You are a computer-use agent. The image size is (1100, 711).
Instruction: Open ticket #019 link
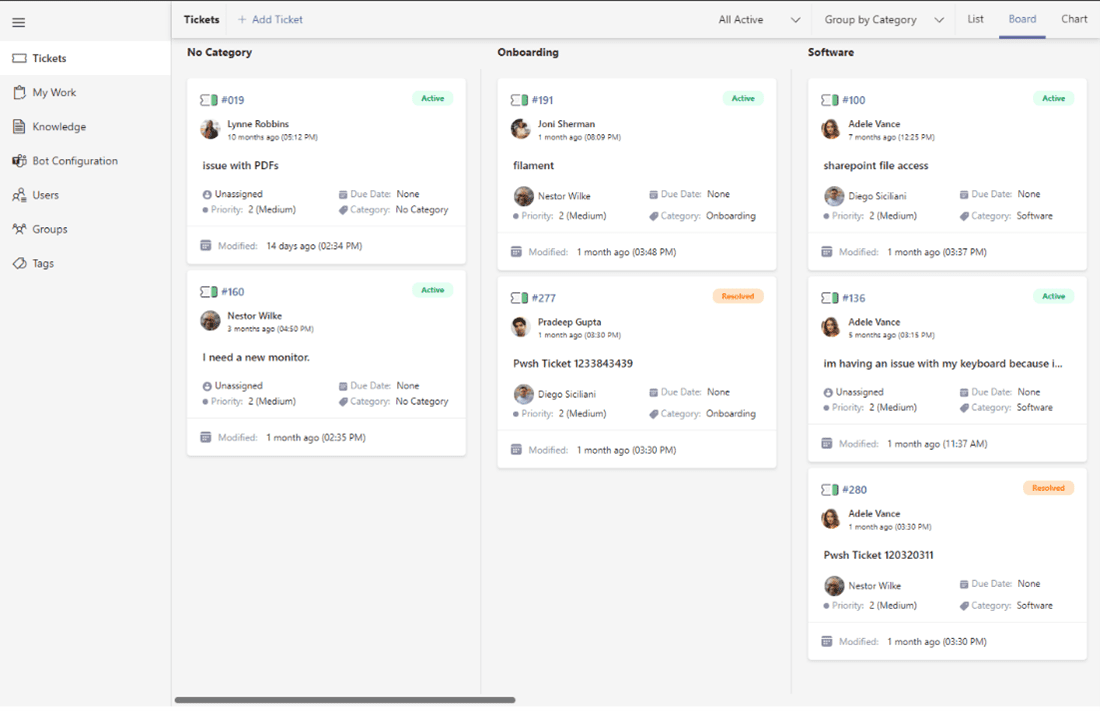coord(233,100)
